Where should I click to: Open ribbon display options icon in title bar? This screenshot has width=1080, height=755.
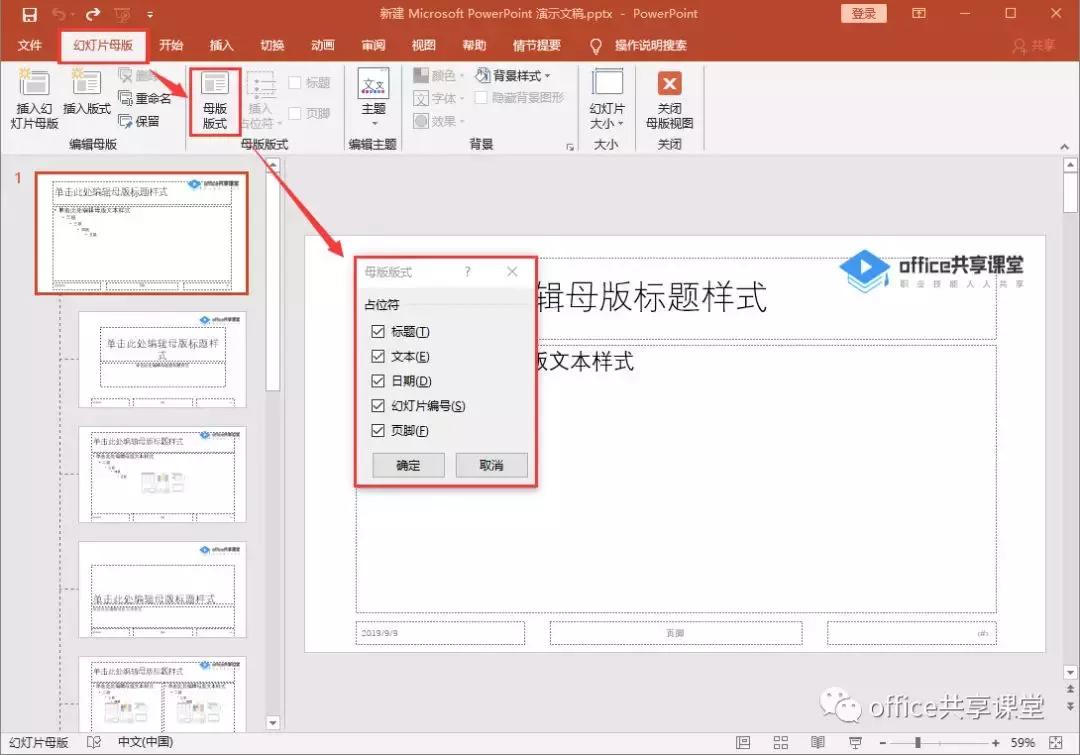[x=919, y=13]
